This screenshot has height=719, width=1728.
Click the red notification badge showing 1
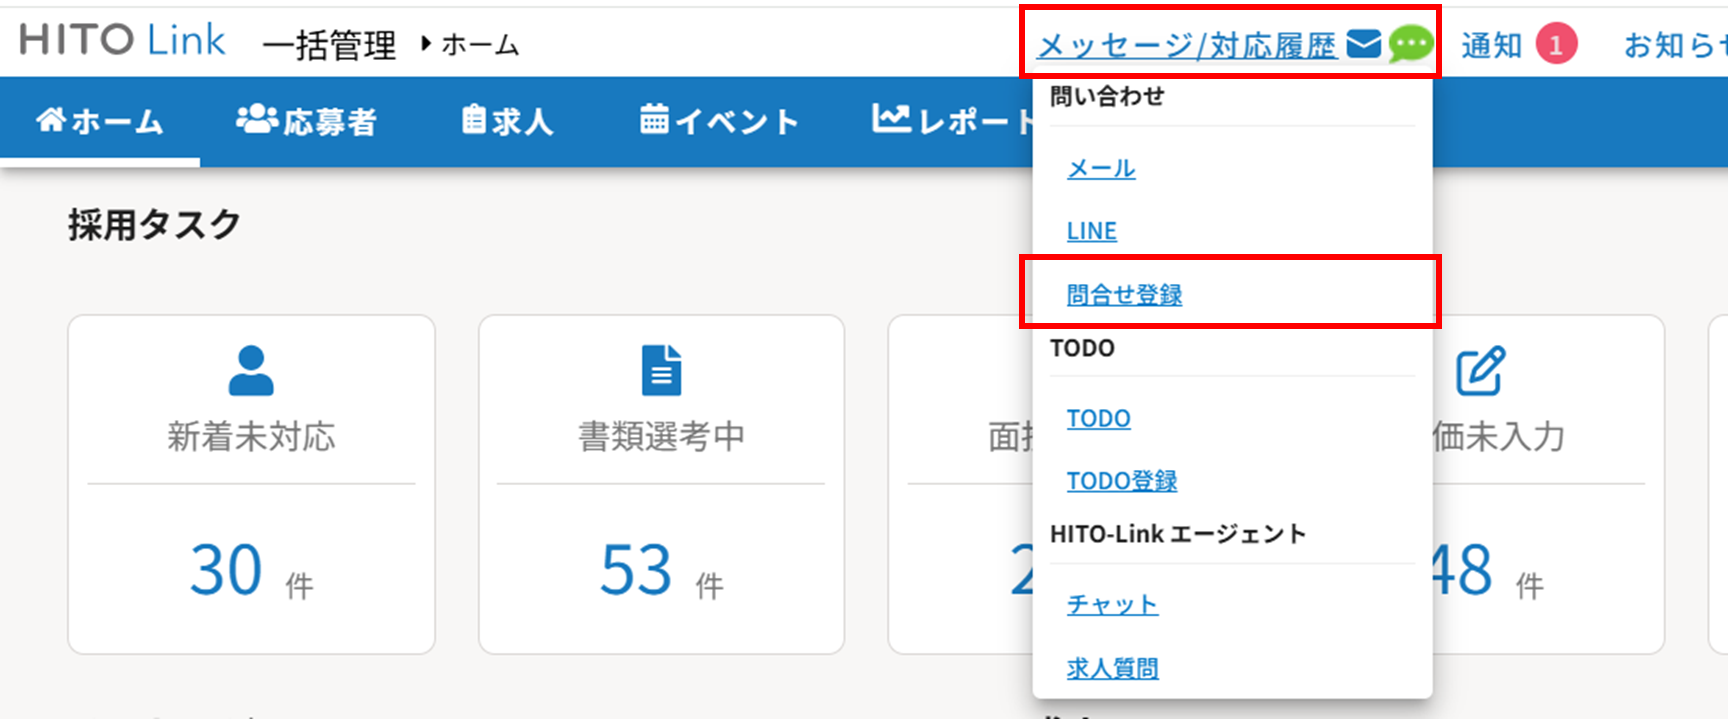pos(1555,45)
